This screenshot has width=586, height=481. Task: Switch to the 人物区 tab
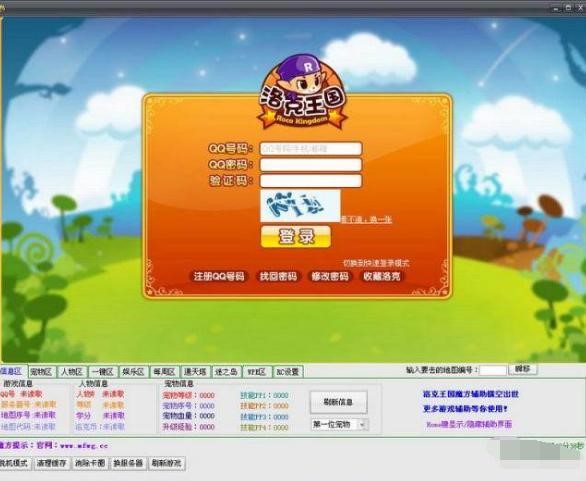(72, 372)
